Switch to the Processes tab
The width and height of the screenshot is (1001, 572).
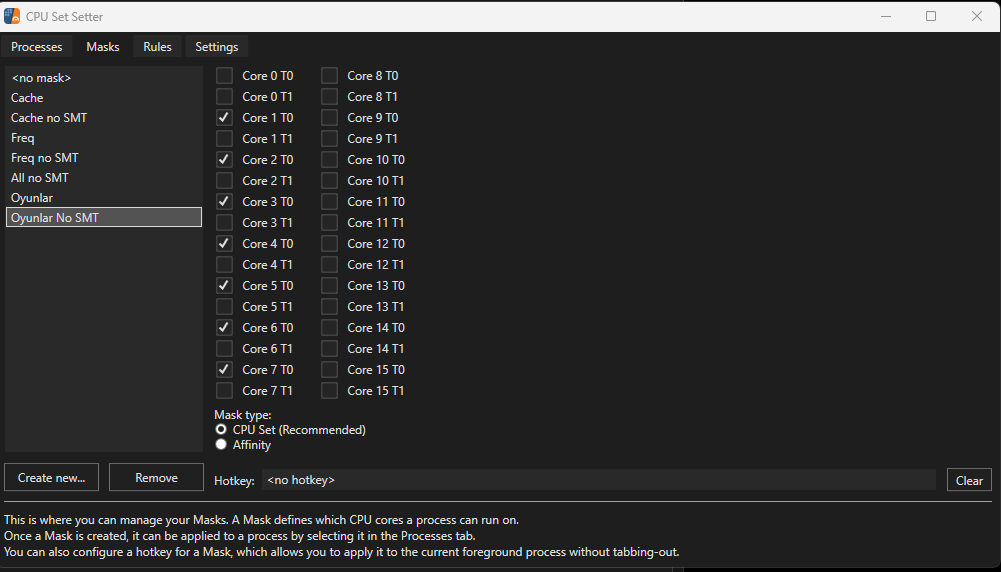36,47
